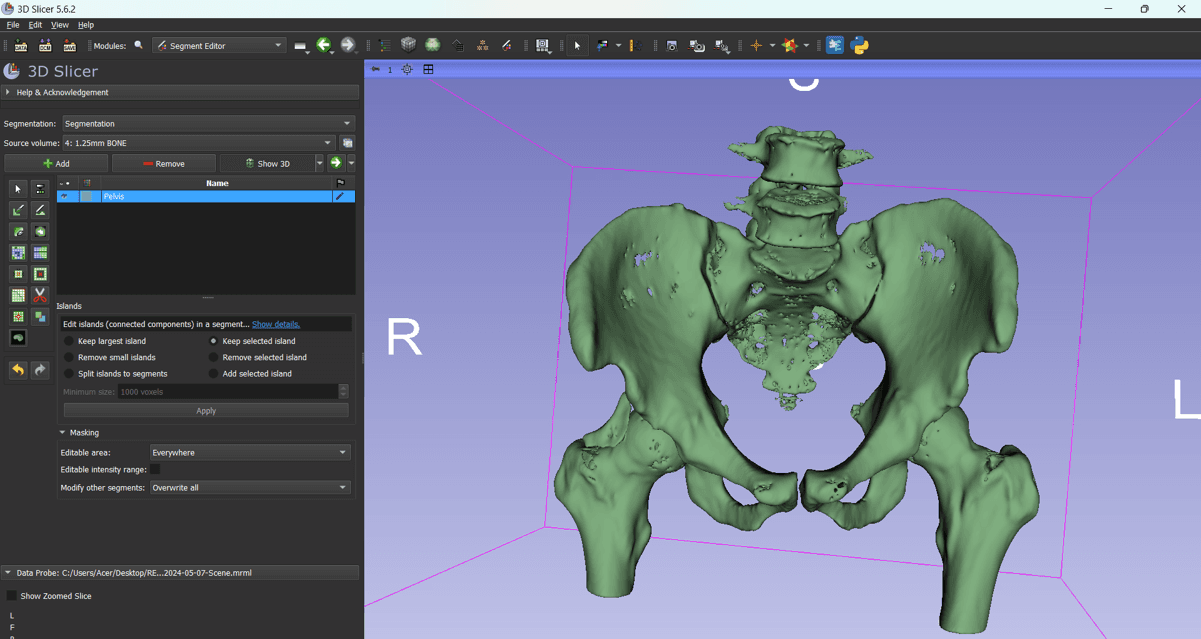The height and width of the screenshot is (639, 1201).
Task: Enable the Show Zoomed Slice checkbox
Action: click(x=12, y=596)
